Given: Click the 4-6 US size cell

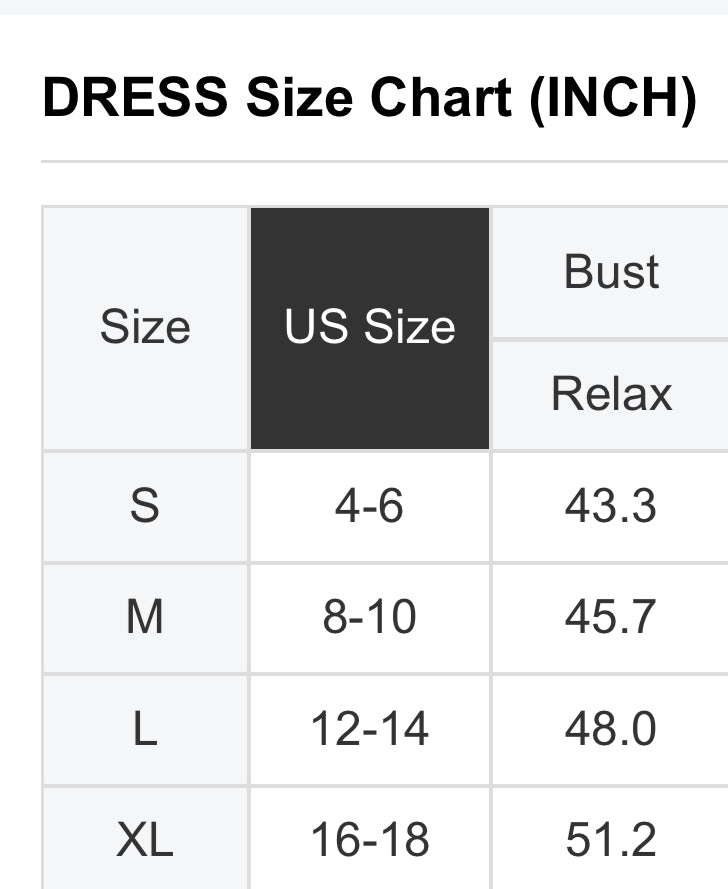Looking at the screenshot, I should coord(370,506).
